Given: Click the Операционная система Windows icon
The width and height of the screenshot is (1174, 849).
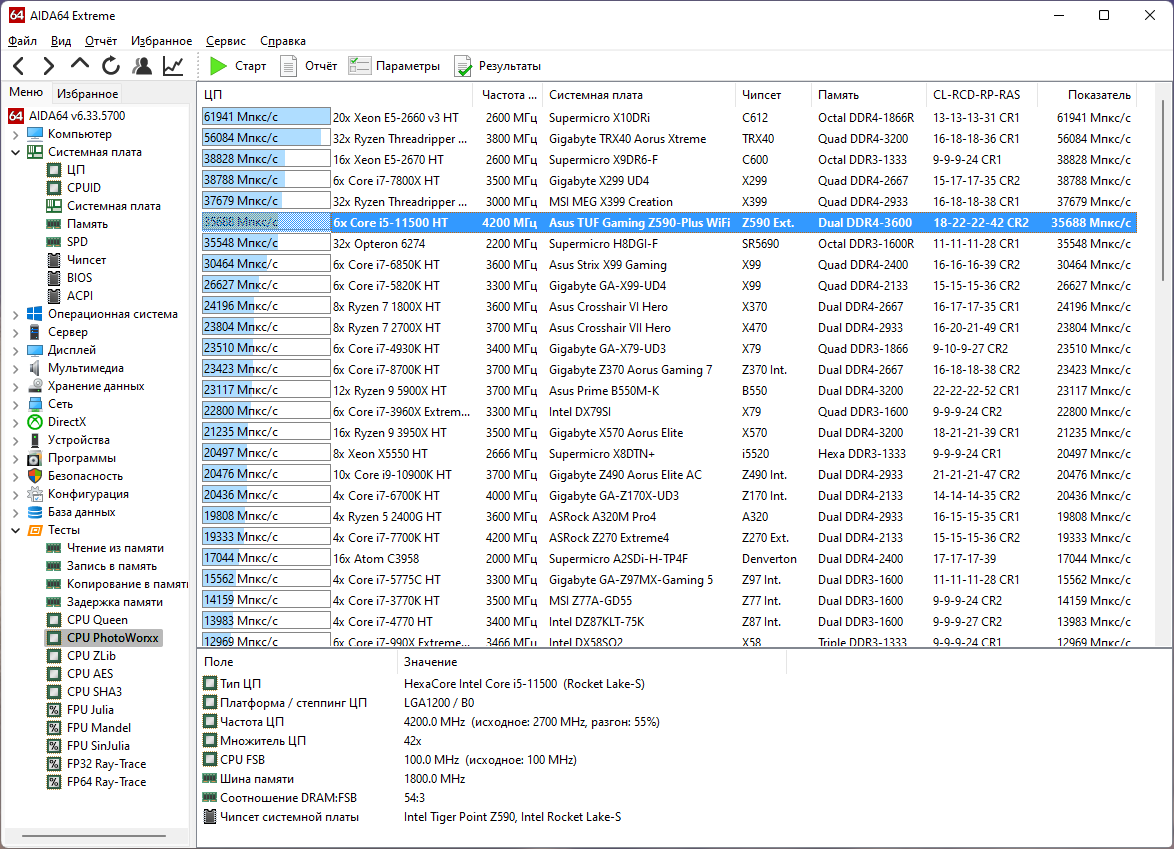Looking at the screenshot, I should click(x=35, y=314).
